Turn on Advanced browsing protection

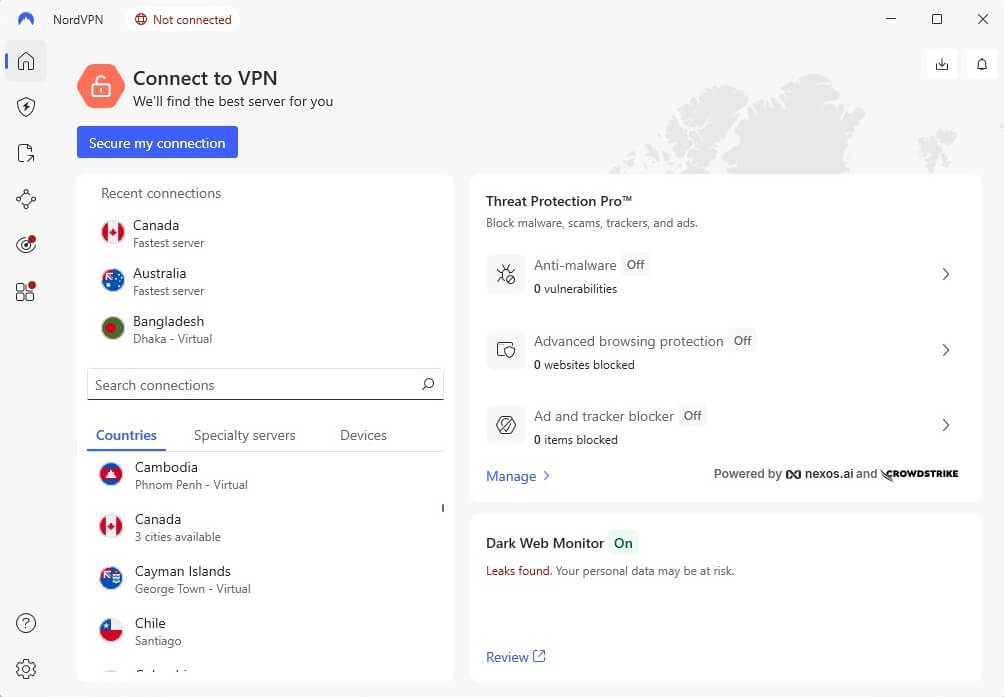tap(742, 341)
